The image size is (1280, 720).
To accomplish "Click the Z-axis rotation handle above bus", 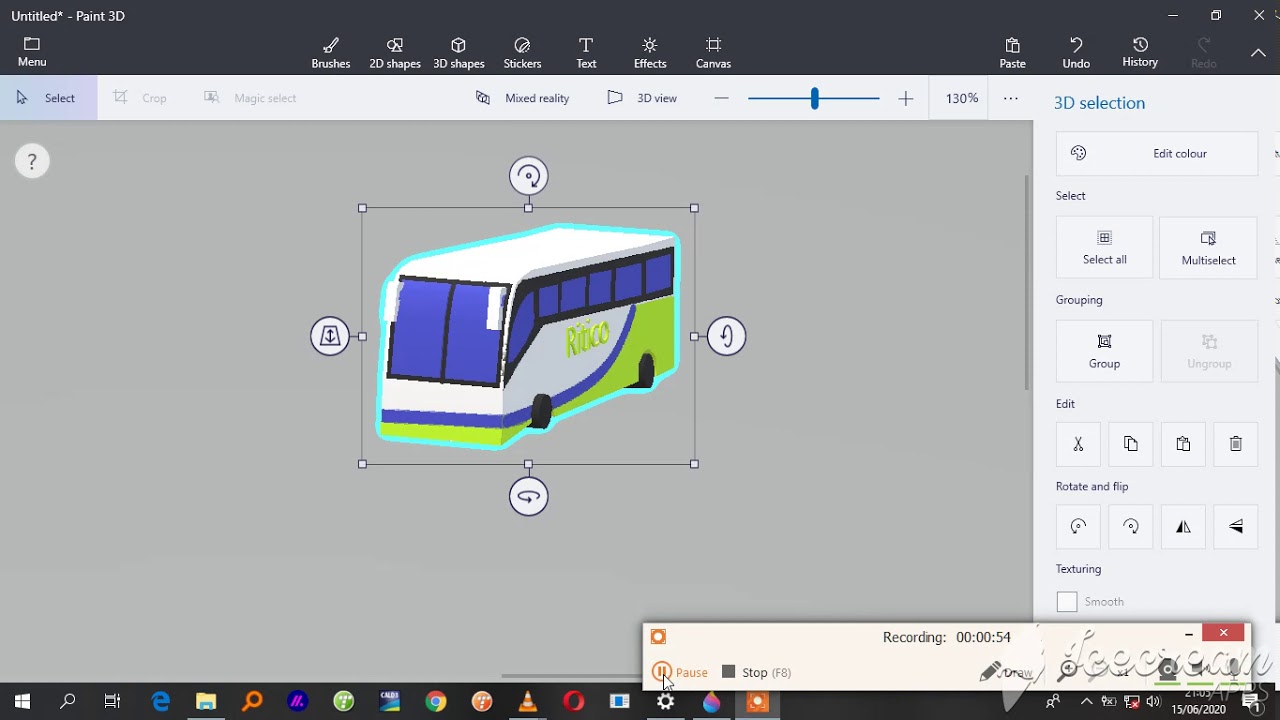I will [528, 176].
